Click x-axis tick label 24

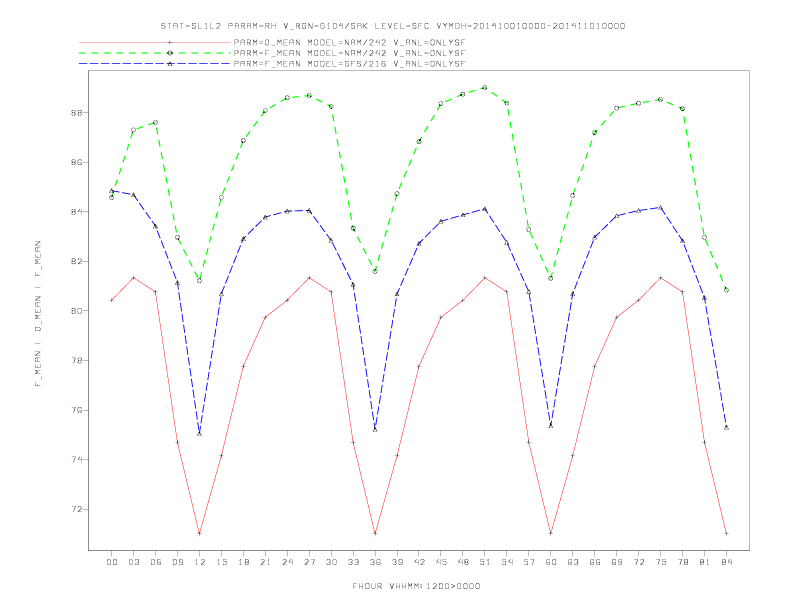pyautogui.click(x=287, y=562)
